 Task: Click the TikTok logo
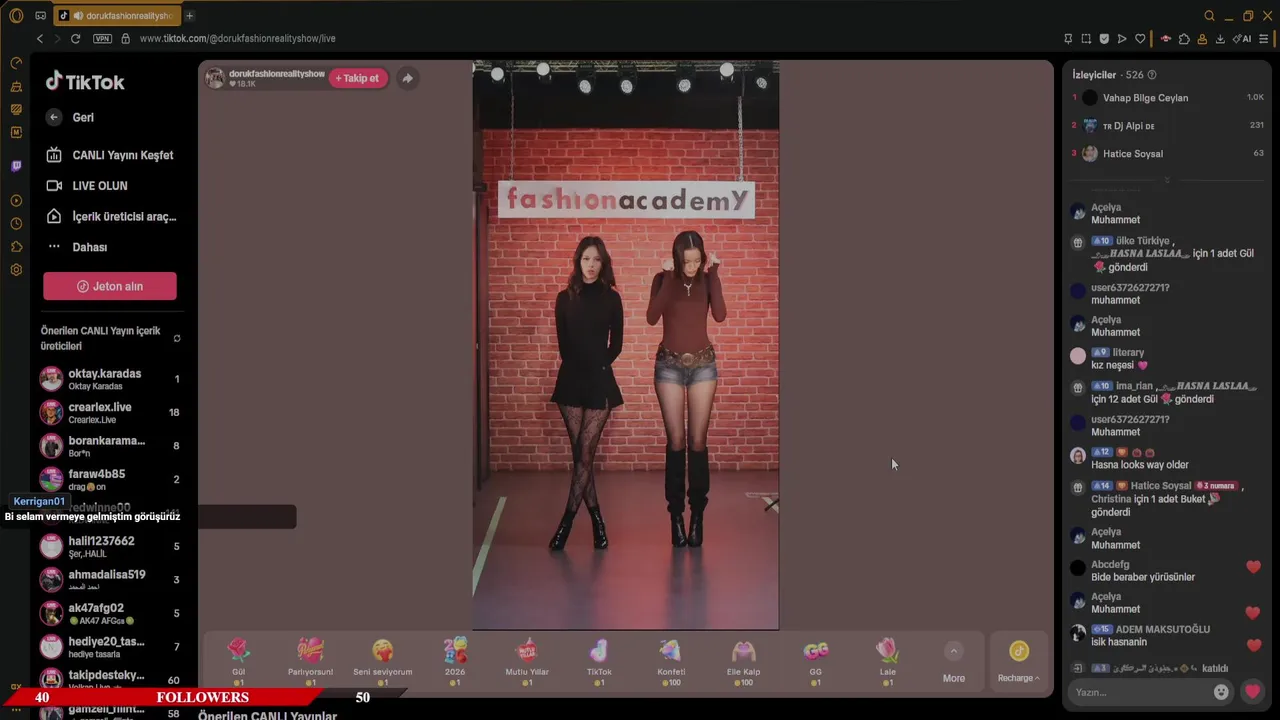click(85, 82)
